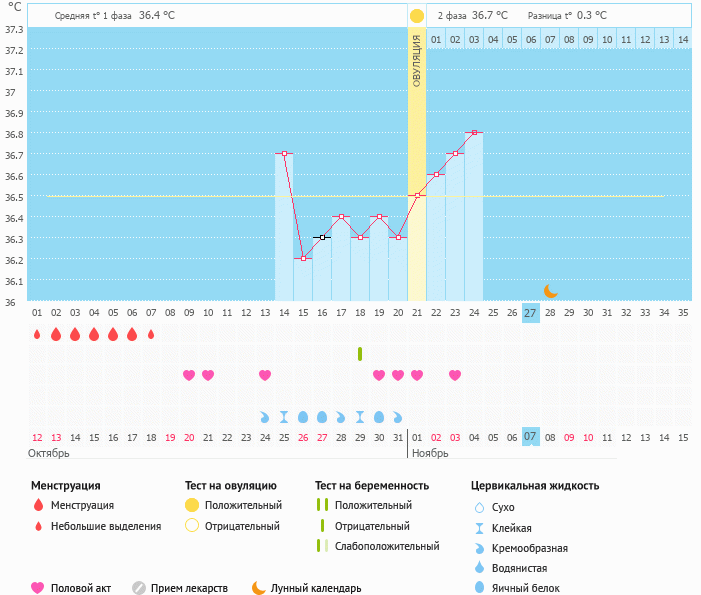Click the small spotting drop on cycle day 07

(151, 334)
